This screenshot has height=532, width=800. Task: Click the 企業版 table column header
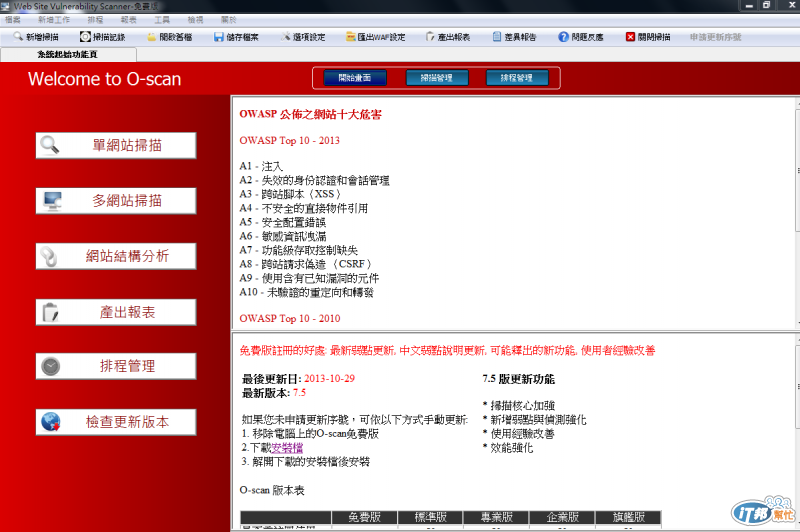562,517
